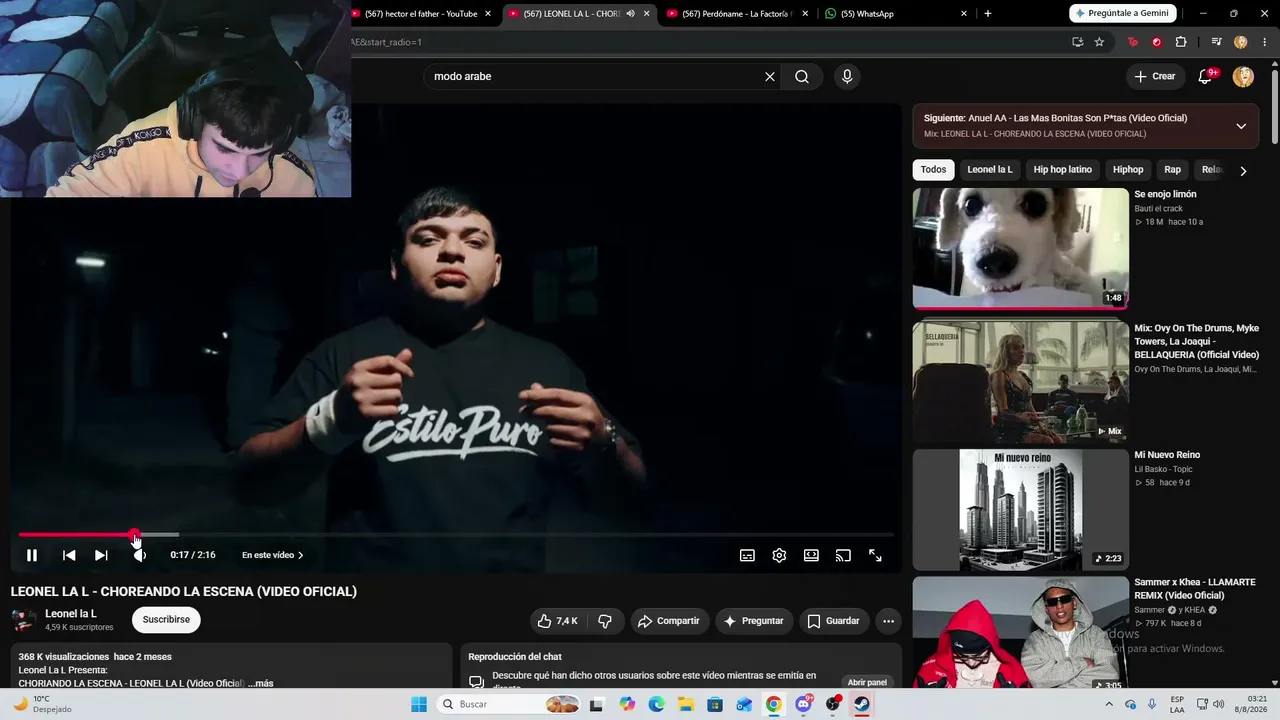
Task: Open the 'Se enojo limón' video thumbnail
Action: point(1021,248)
